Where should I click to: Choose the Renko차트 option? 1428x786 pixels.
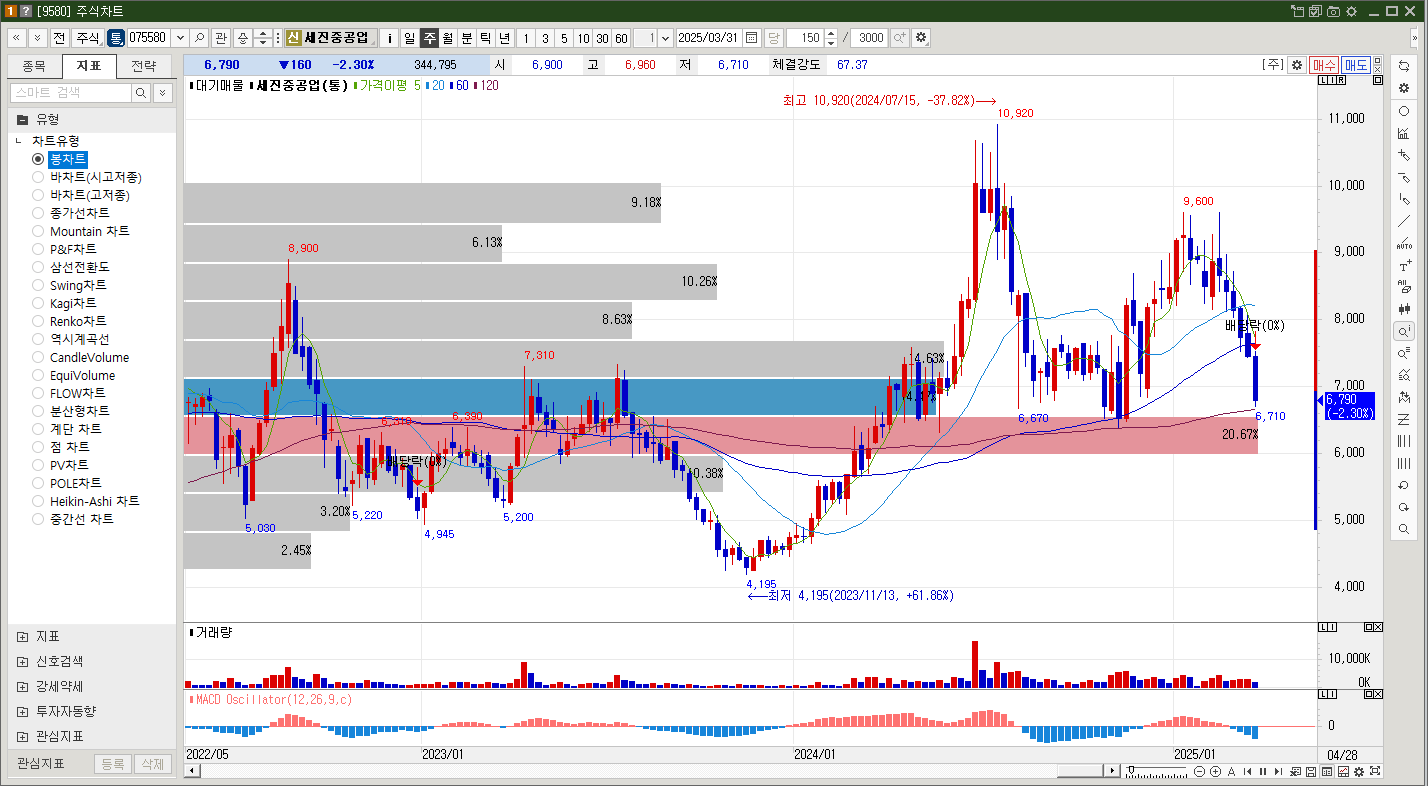(x=38, y=321)
